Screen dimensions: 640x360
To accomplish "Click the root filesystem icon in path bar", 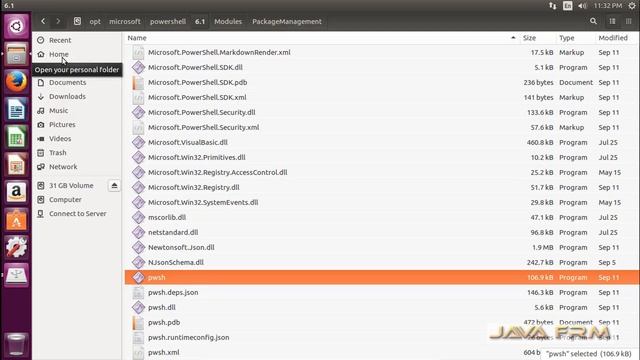I will click(x=77, y=21).
